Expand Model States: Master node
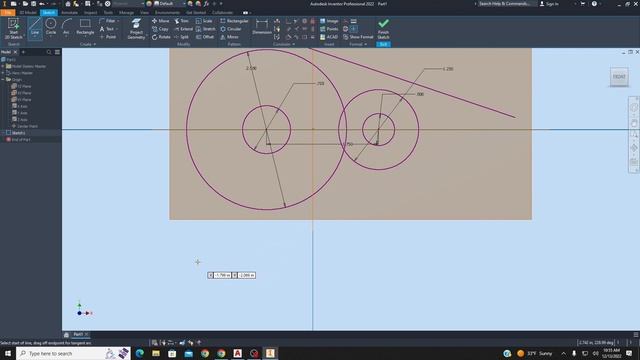 (x=3, y=66)
